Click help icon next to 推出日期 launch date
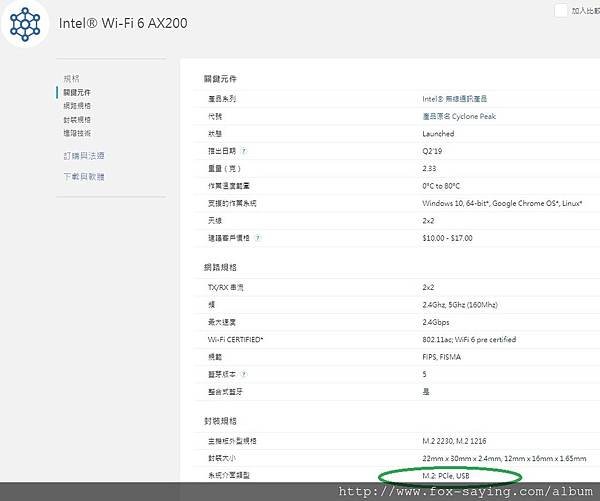The image size is (600, 501). (244, 151)
